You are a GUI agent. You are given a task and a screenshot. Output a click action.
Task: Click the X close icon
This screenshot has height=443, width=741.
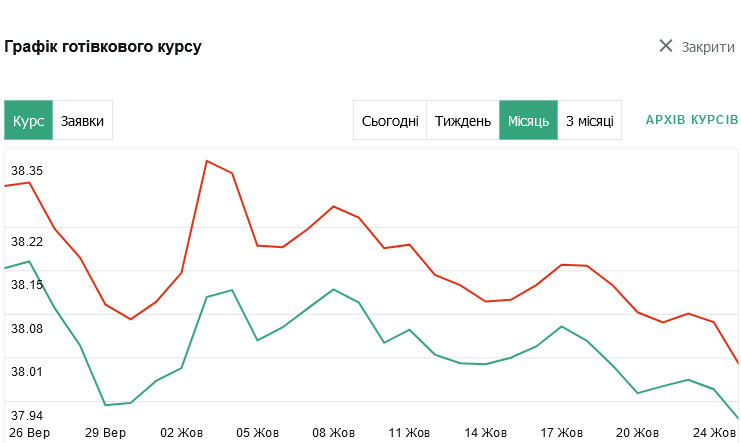click(666, 46)
